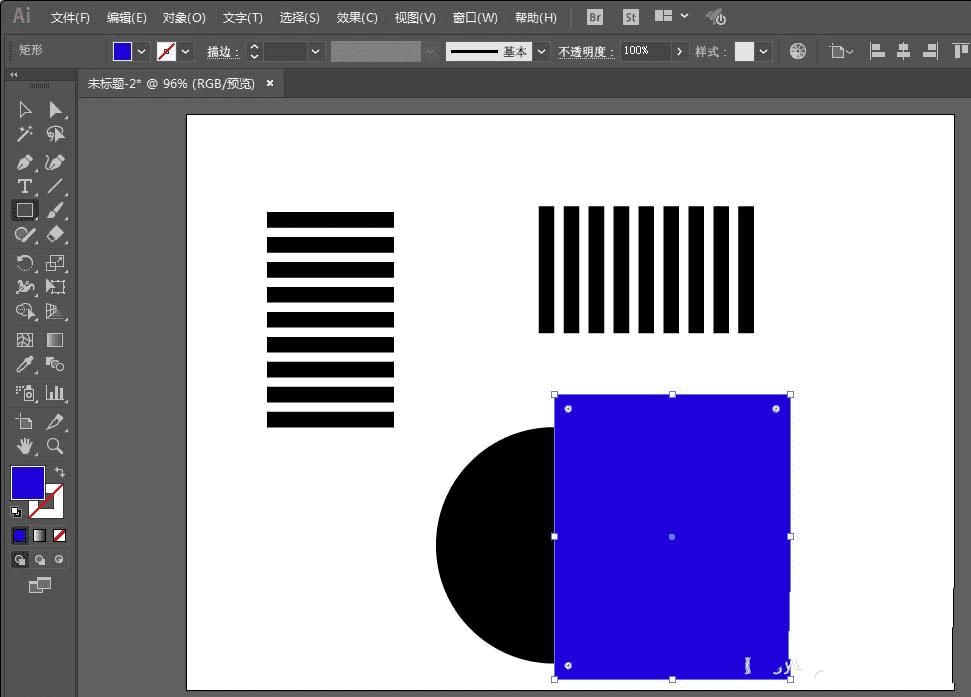Screen dimensions: 971x697
Task: Switch paint mode to Gradient
Action: 40,536
